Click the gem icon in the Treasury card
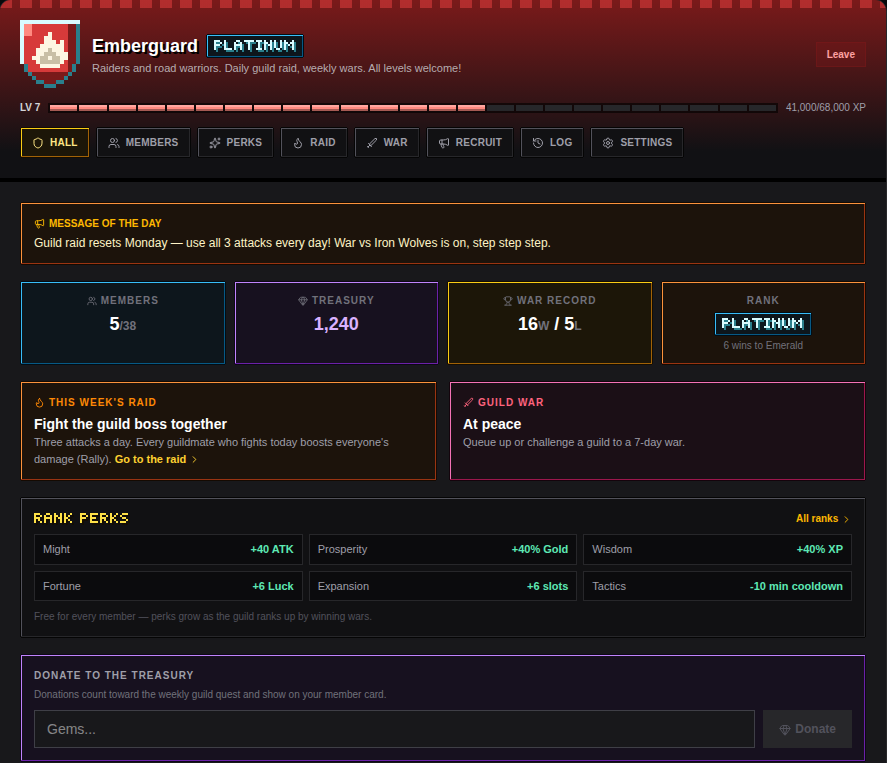This screenshot has height=763, width=887. pos(303,301)
